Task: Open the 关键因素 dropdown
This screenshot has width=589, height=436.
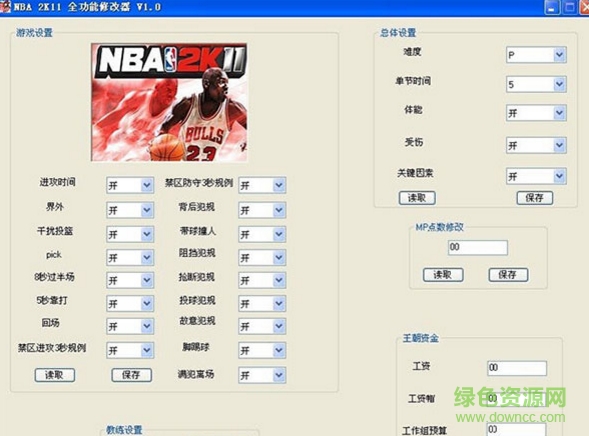Action: 536,176
